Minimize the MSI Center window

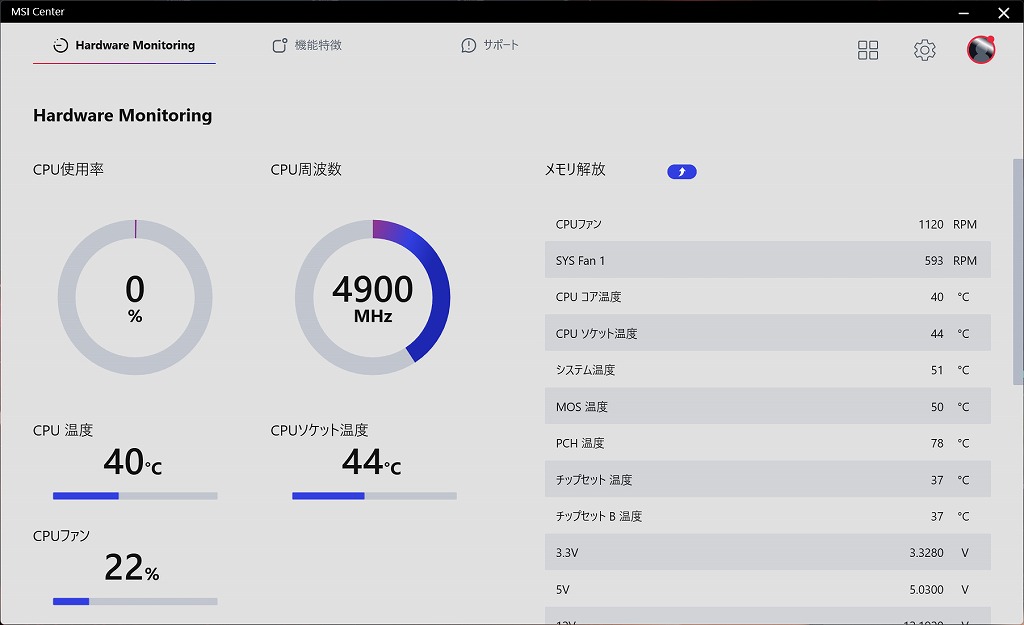pos(963,12)
